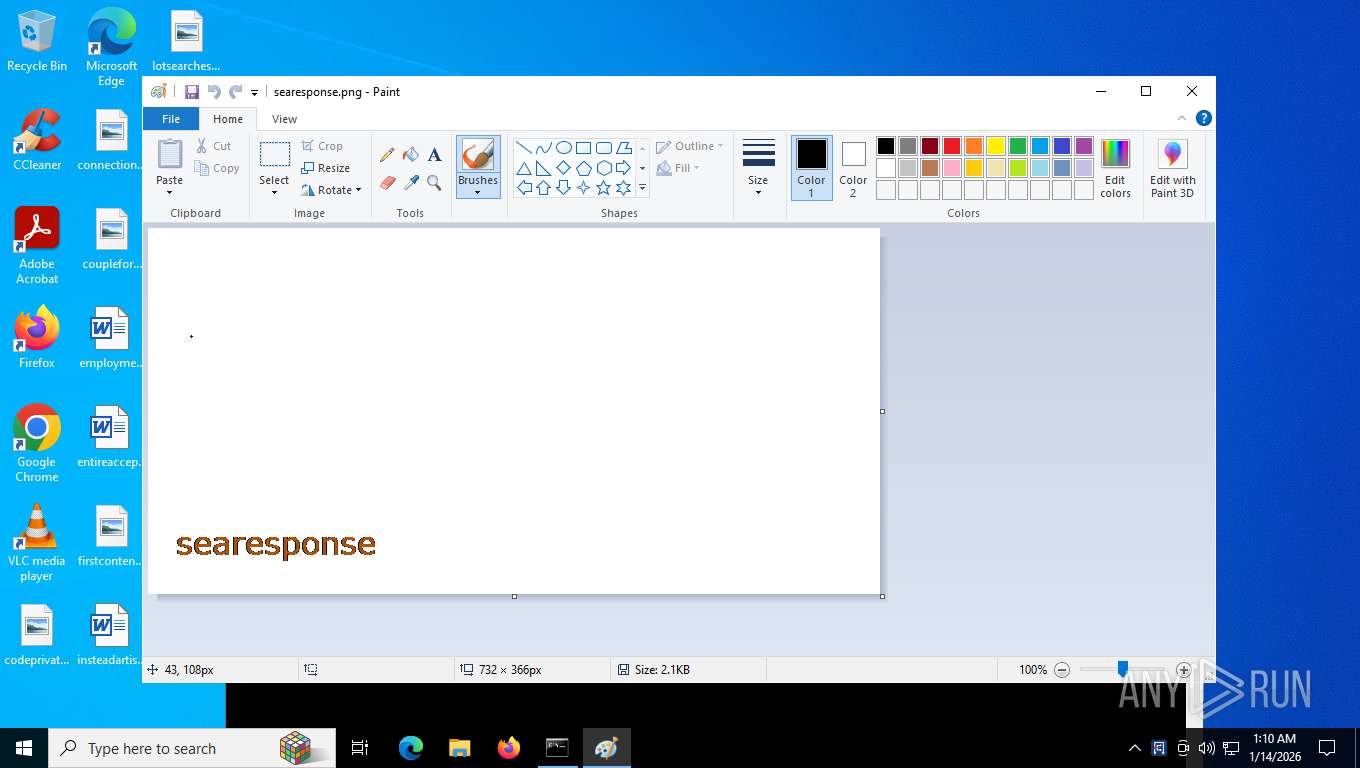
Task: Choose the Up arrow shape
Action: click(x=544, y=188)
